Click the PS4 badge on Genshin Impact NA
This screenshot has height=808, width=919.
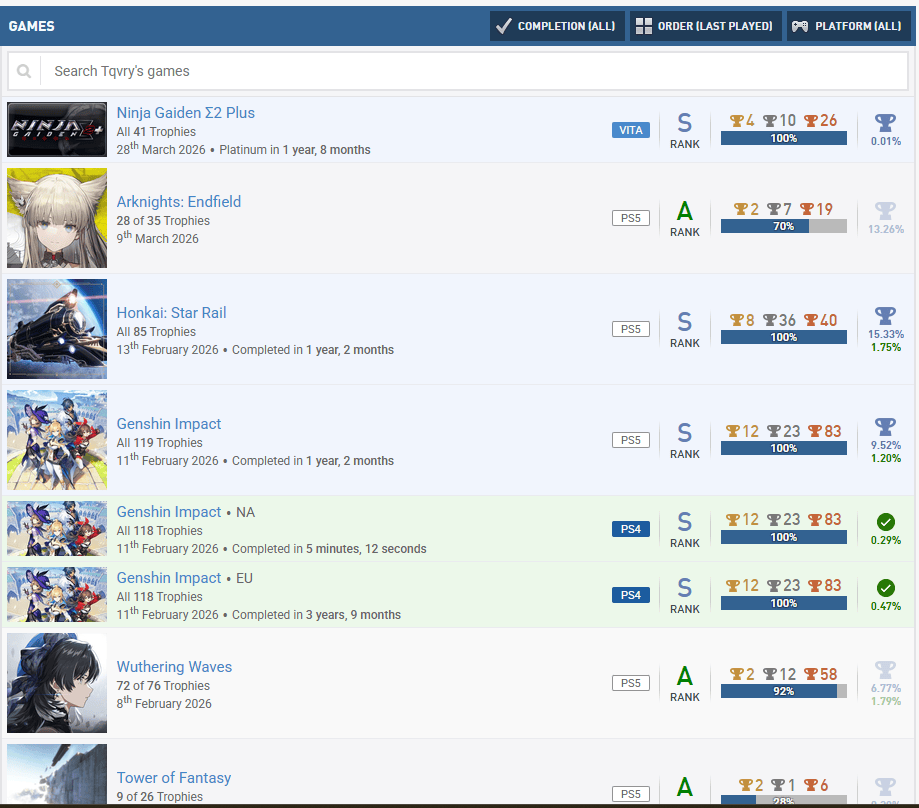pyautogui.click(x=631, y=529)
